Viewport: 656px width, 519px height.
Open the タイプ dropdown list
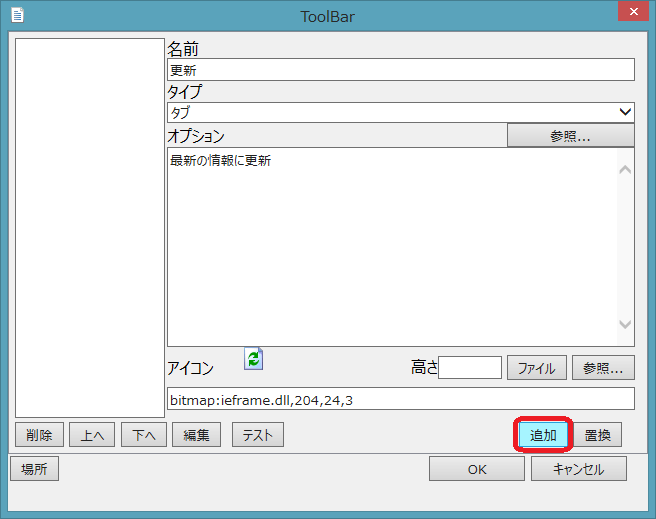(x=400, y=112)
